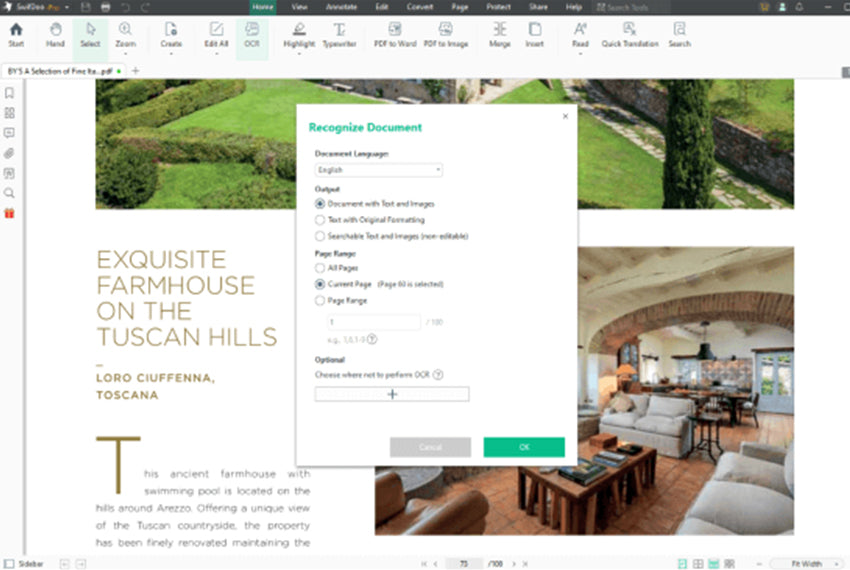The image size is (850, 570).
Task: Open the Highlight tool
Action: [298, 35]
